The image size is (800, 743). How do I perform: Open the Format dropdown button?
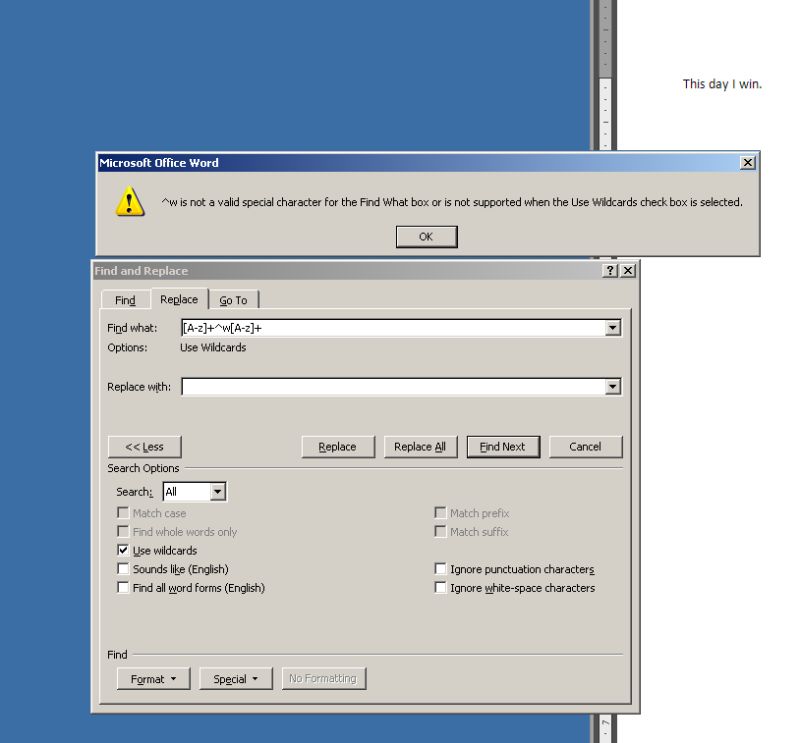pos(153,679)
